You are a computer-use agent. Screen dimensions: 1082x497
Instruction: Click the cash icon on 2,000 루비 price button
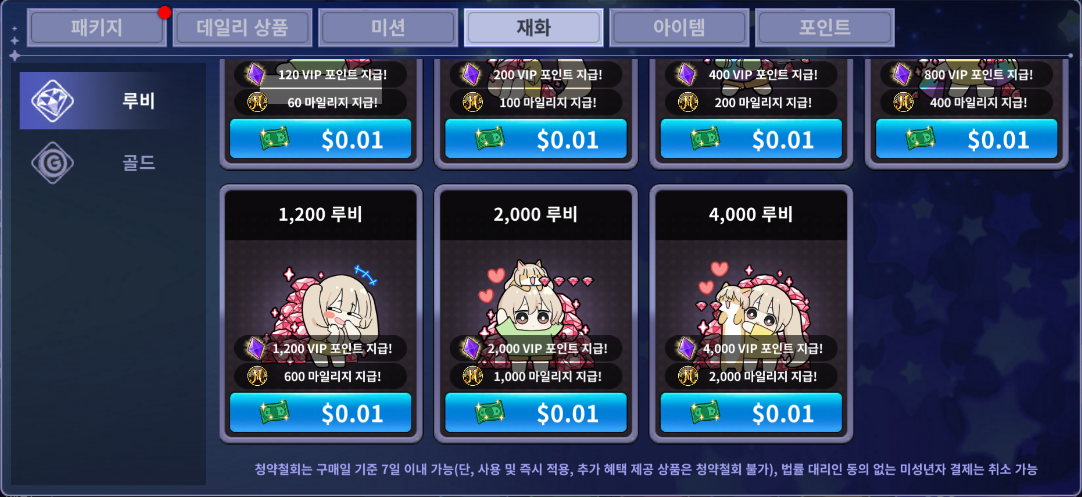click(490, 413)
